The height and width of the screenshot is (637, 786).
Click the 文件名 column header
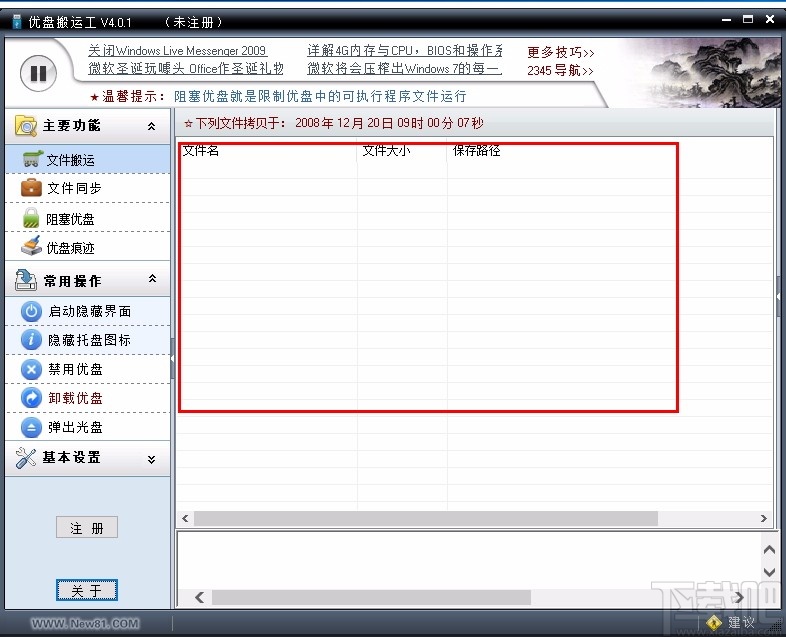pos(268,151)
